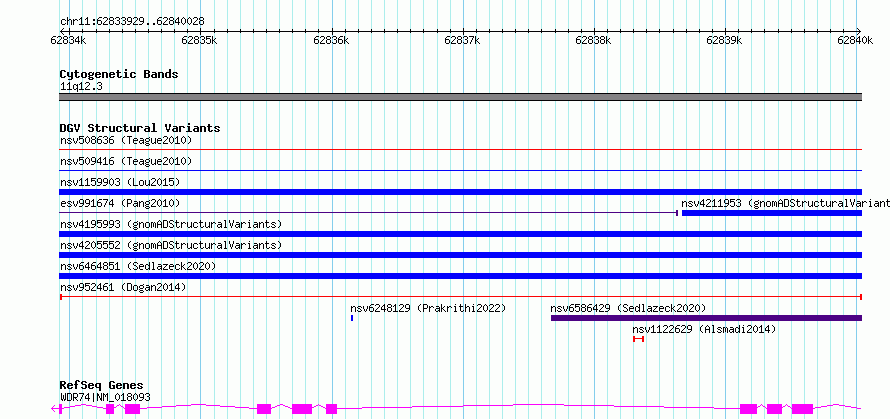Open variant esv991674 (Pang2010) label
The height and width of the screenshot is (419, 890).
tap(120, 203)
